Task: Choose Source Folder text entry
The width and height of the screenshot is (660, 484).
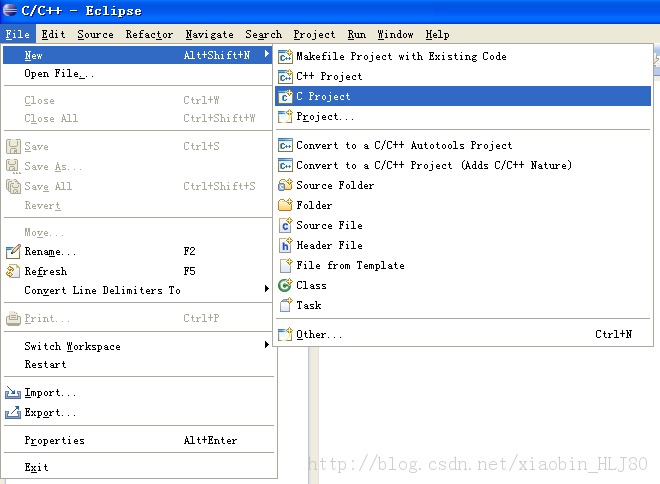Action: 335,185
